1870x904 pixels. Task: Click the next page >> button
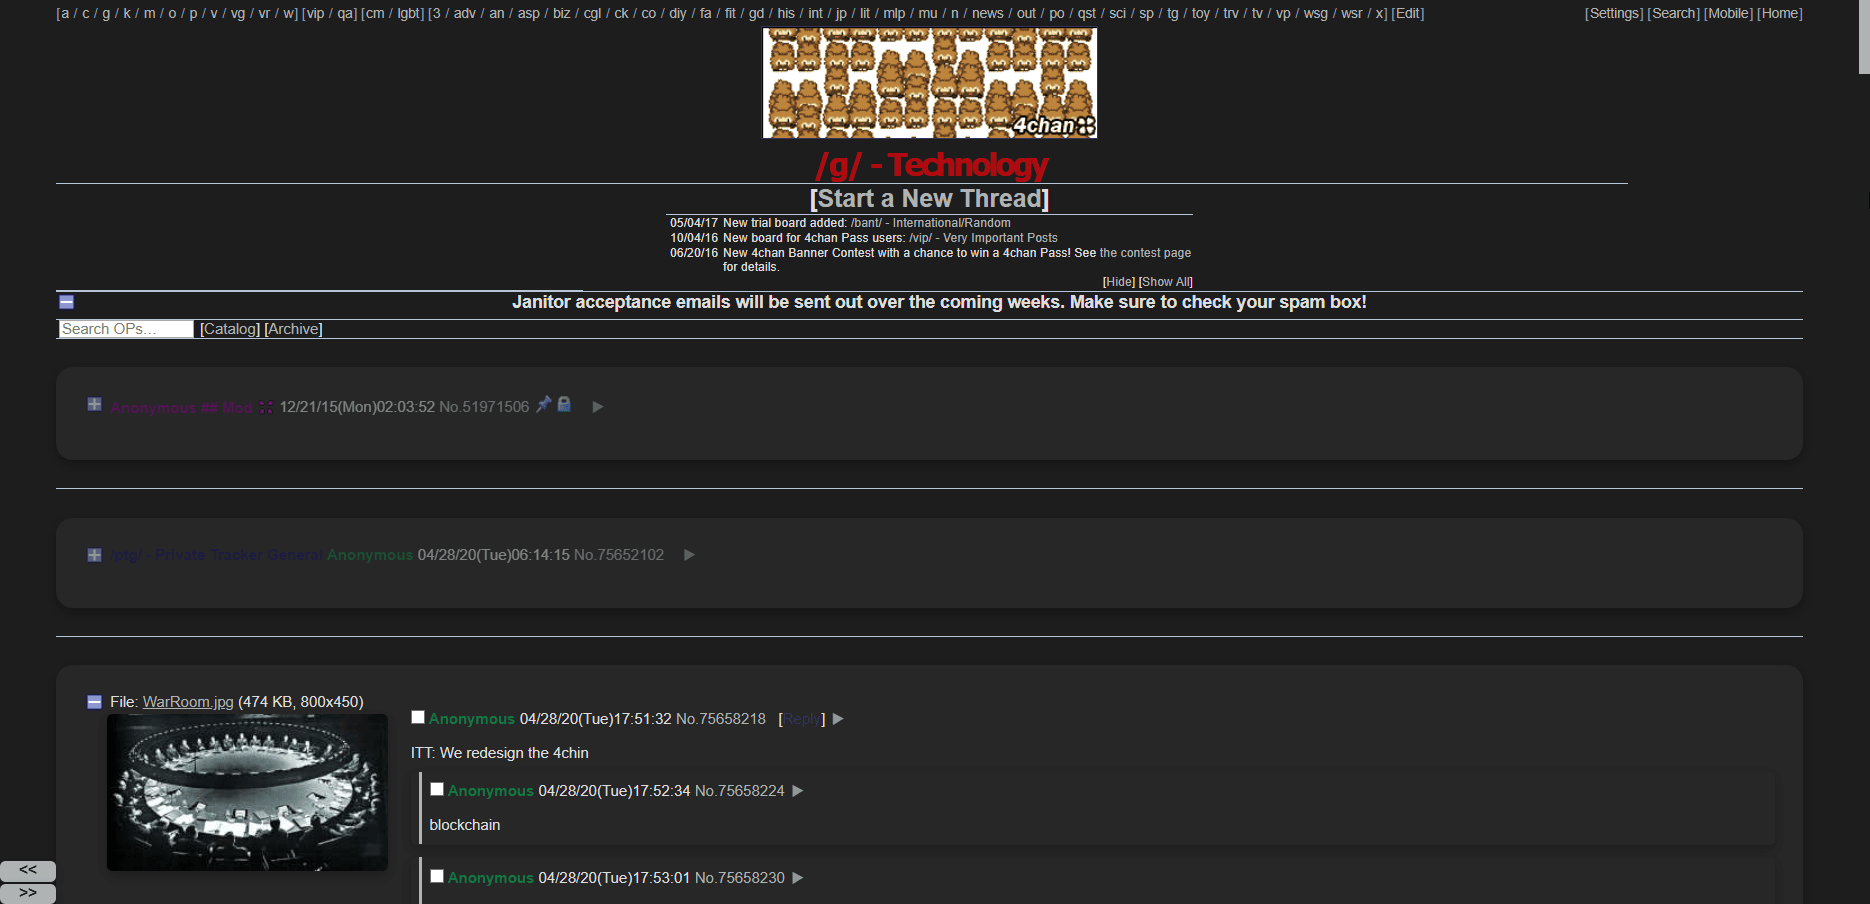28,893
